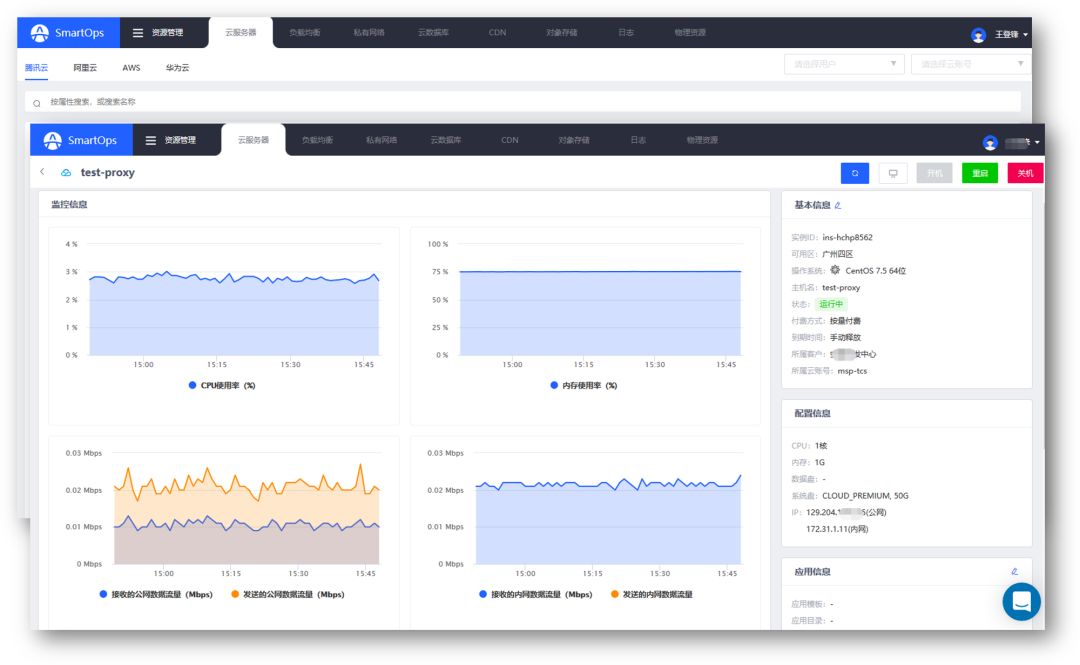Click the red 关机 button
The image size is (1080, 665).
pyautogui.click(x=1025, y=174)
